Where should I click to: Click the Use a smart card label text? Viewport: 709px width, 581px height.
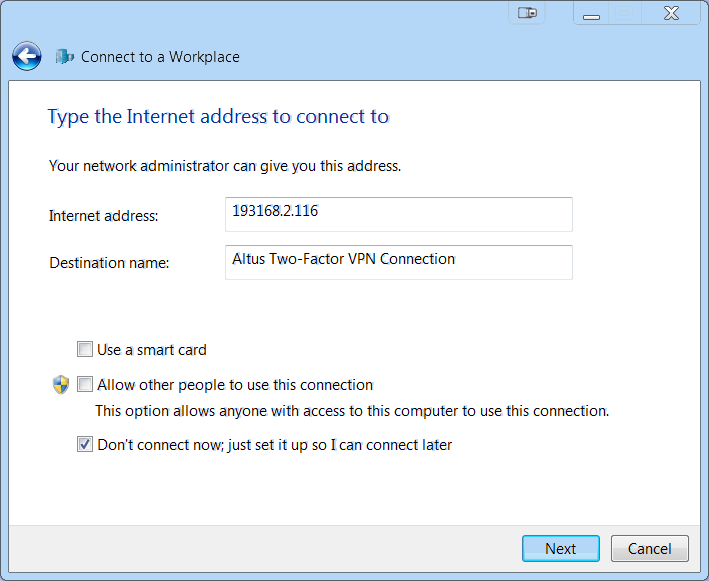click(x=152, y=350)
